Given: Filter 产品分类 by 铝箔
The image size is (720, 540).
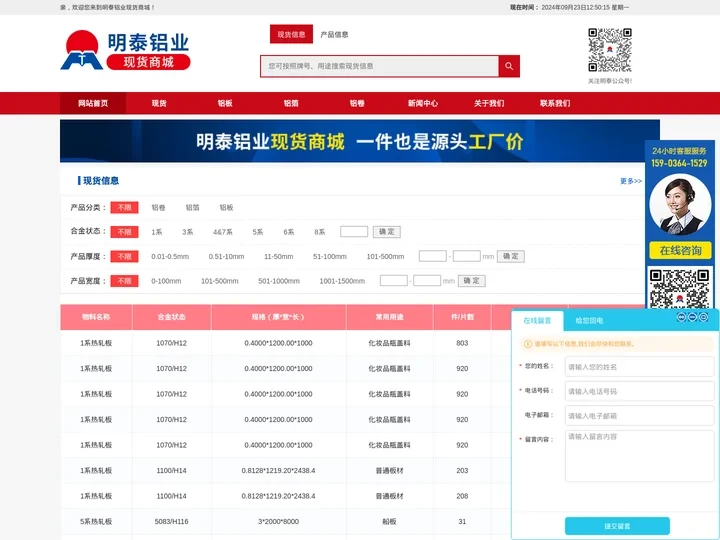Looking at the screenshot, I should tap(192, 208).
